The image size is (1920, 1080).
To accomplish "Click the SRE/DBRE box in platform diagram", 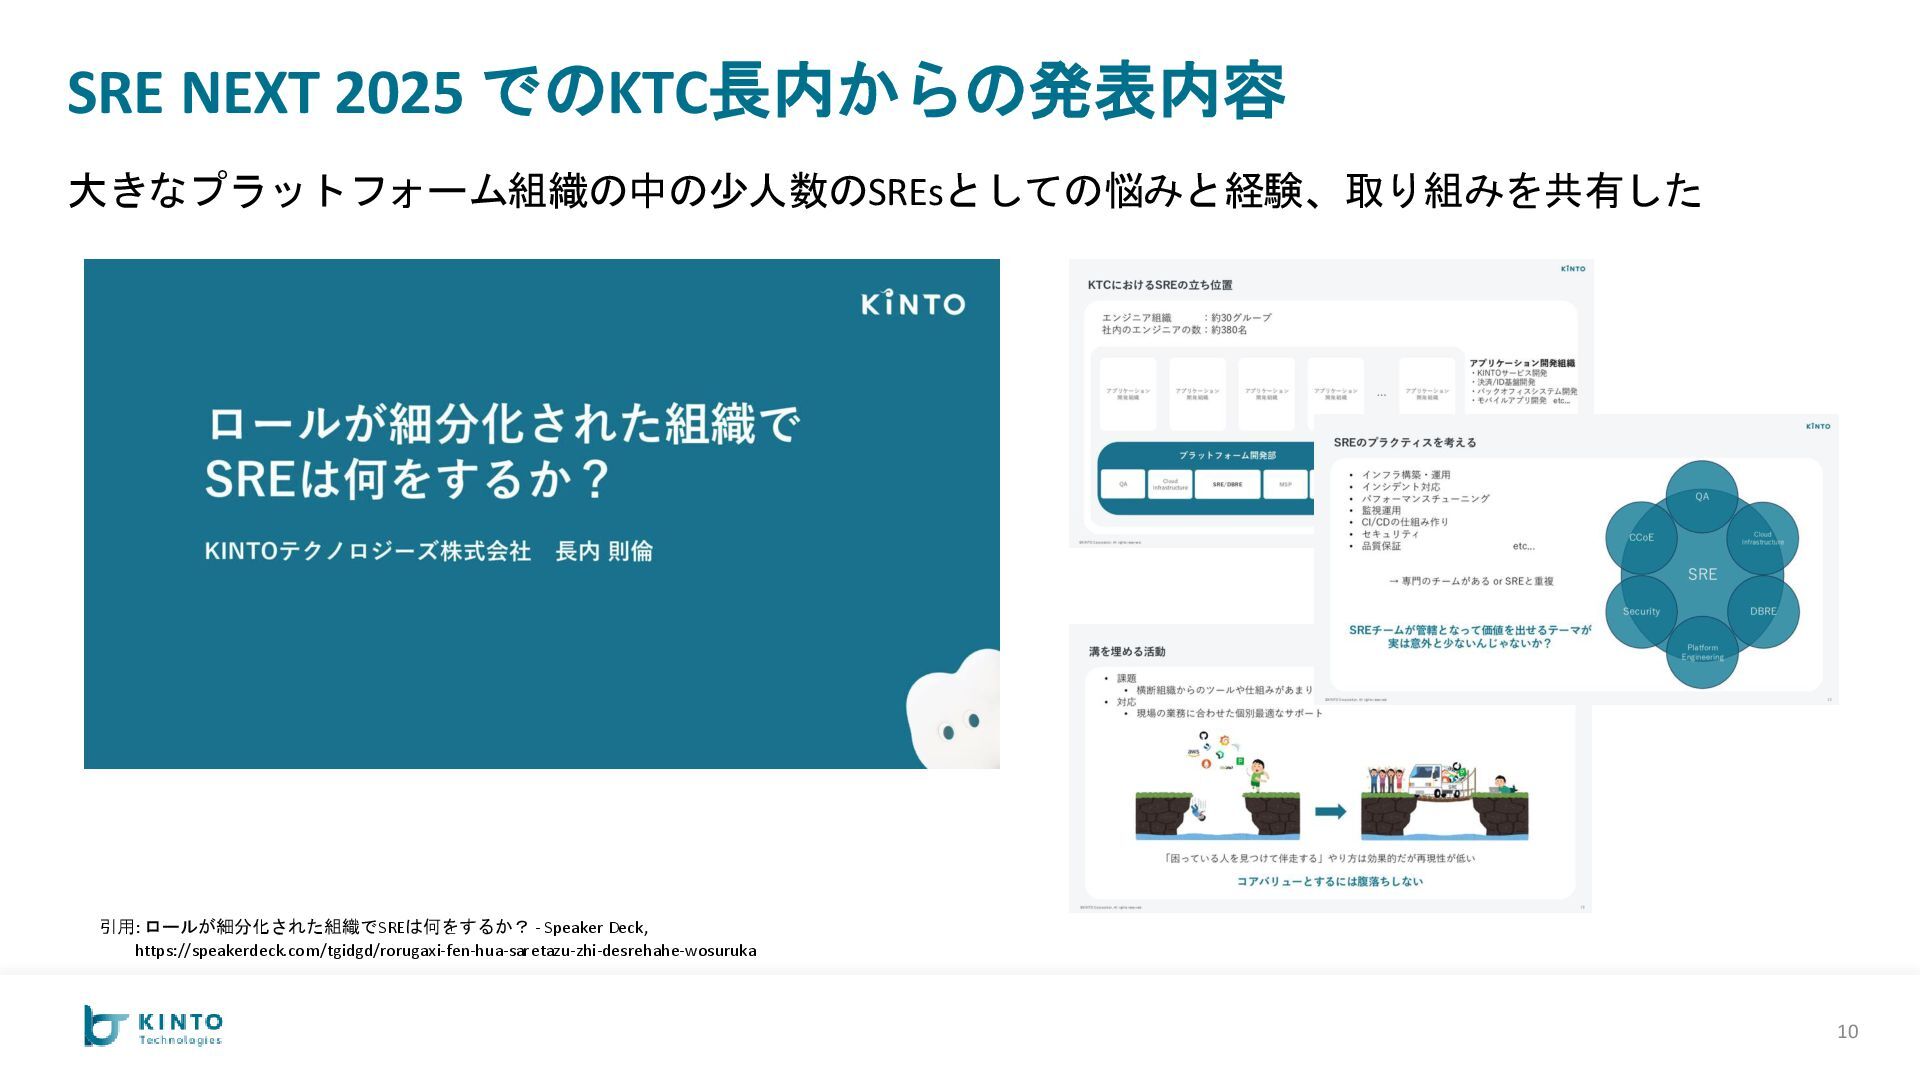I will [1227, 484].
